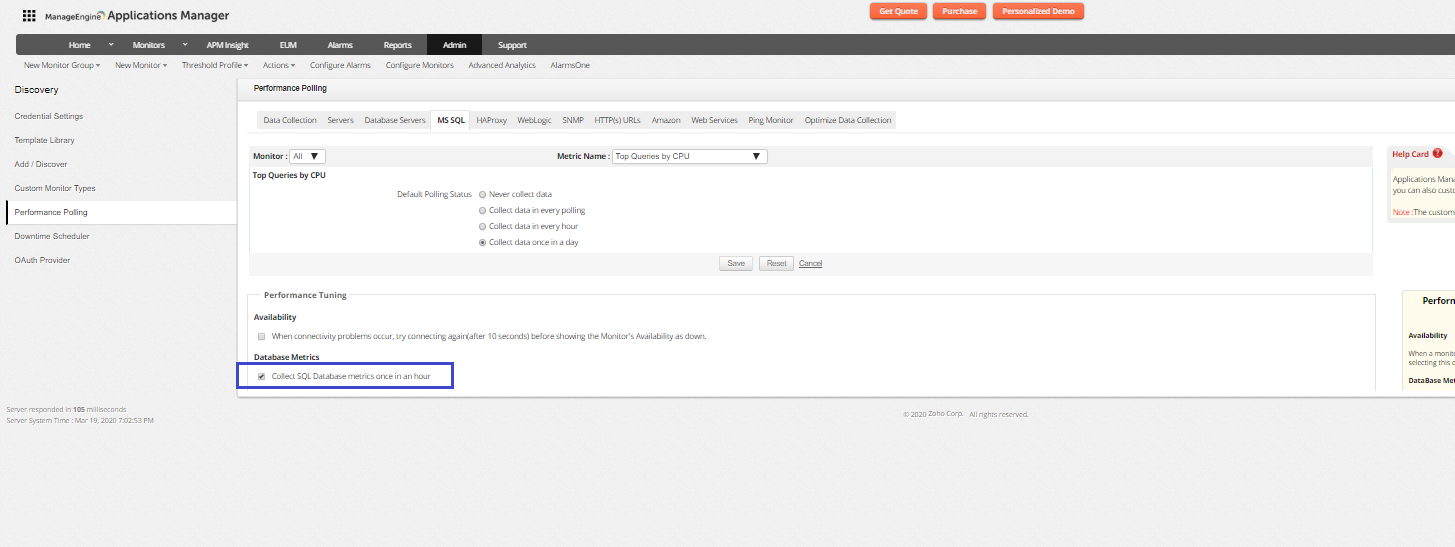1455x547 pixels.
Task: Open APM Insight in main navigation
Action: click(x=230, y=45)
